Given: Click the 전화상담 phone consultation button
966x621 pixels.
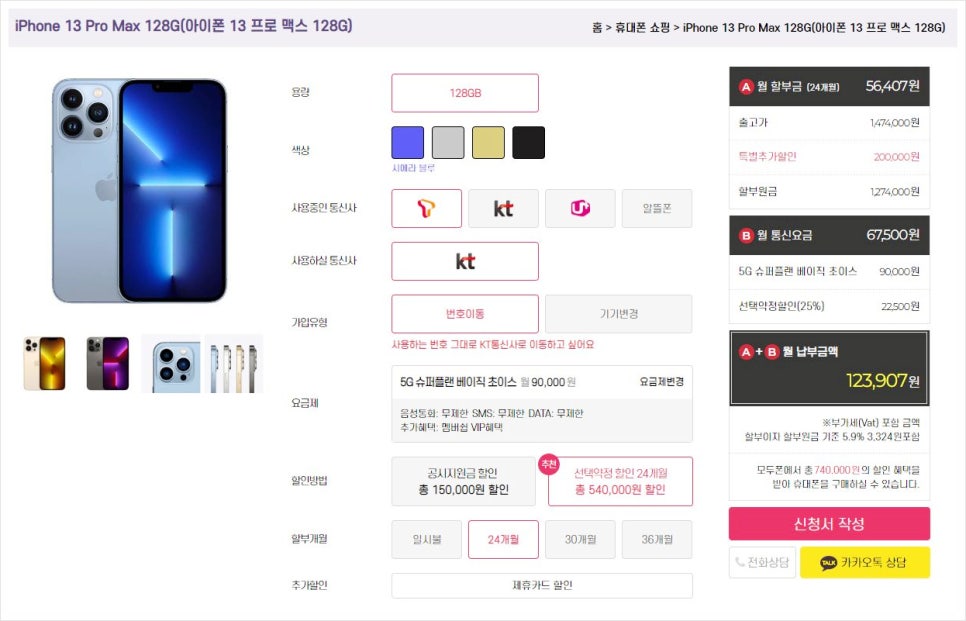Looking at the screenshot, I should (x=763, y=562).
